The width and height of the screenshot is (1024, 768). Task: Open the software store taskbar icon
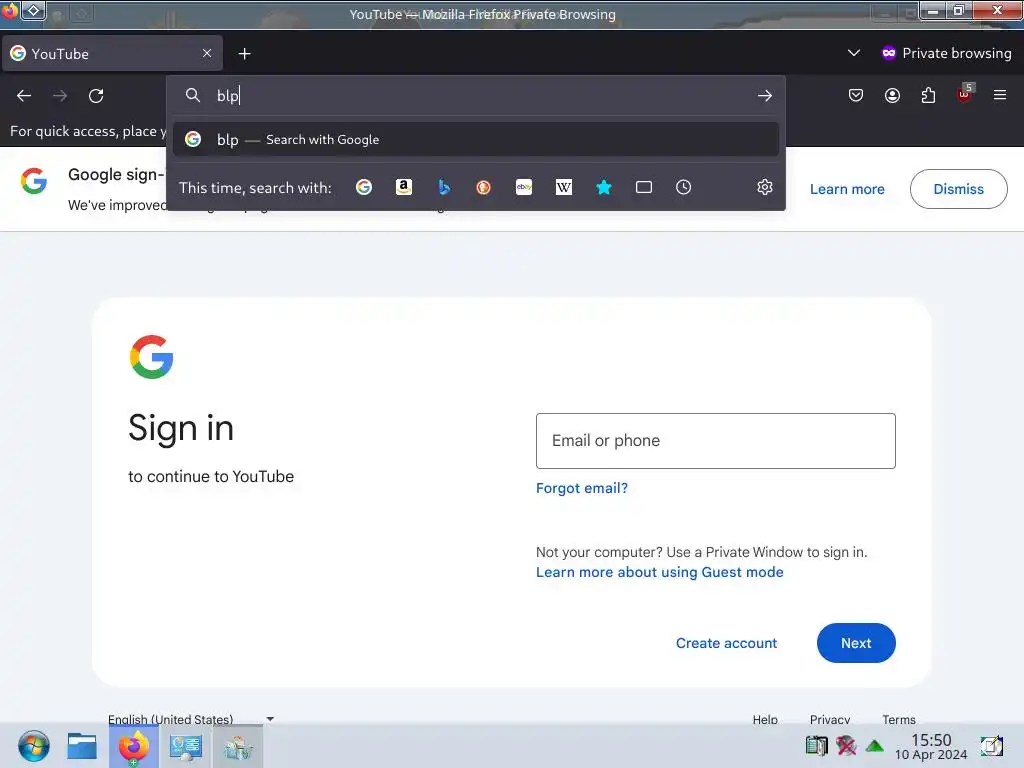point(238,746)
